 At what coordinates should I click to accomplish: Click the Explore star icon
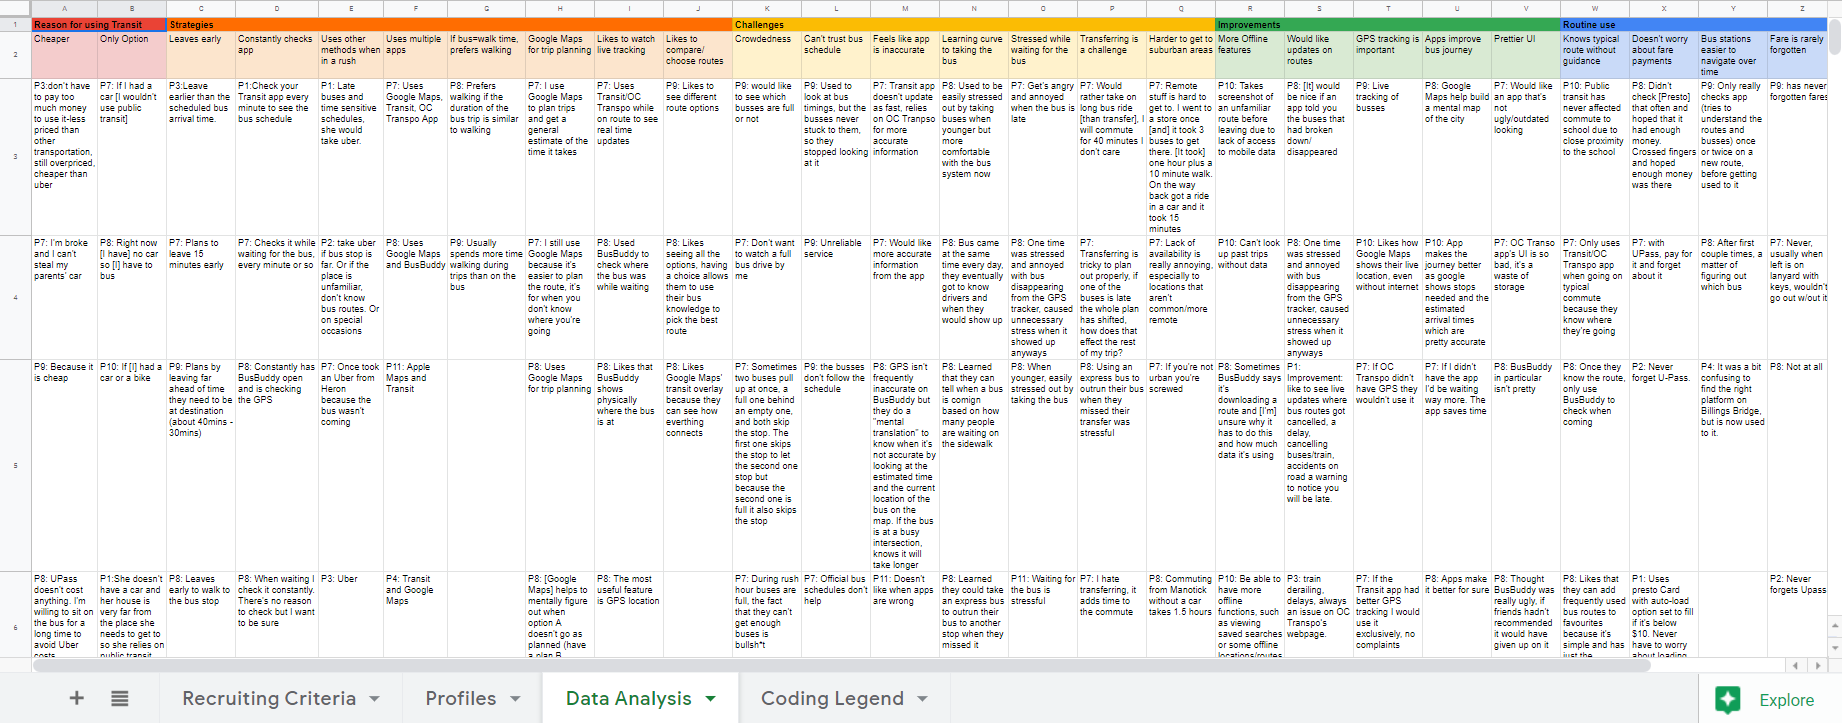tap(1727, 699)
